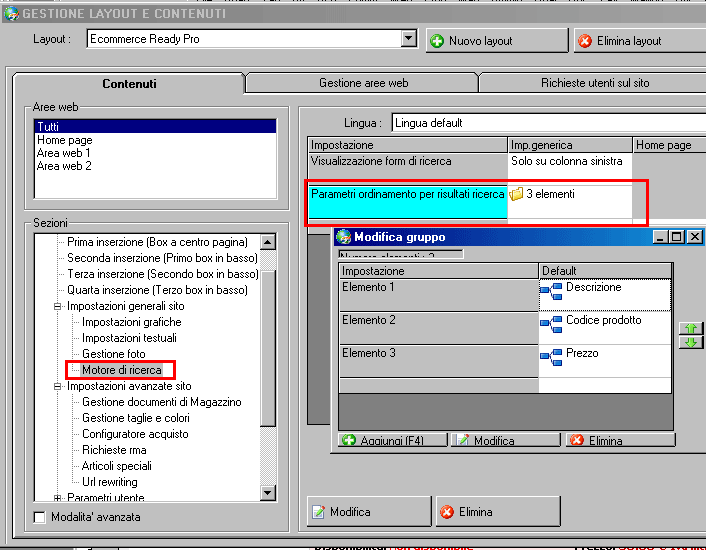Click the Default column header in dialog

click(x=605, y=271)
